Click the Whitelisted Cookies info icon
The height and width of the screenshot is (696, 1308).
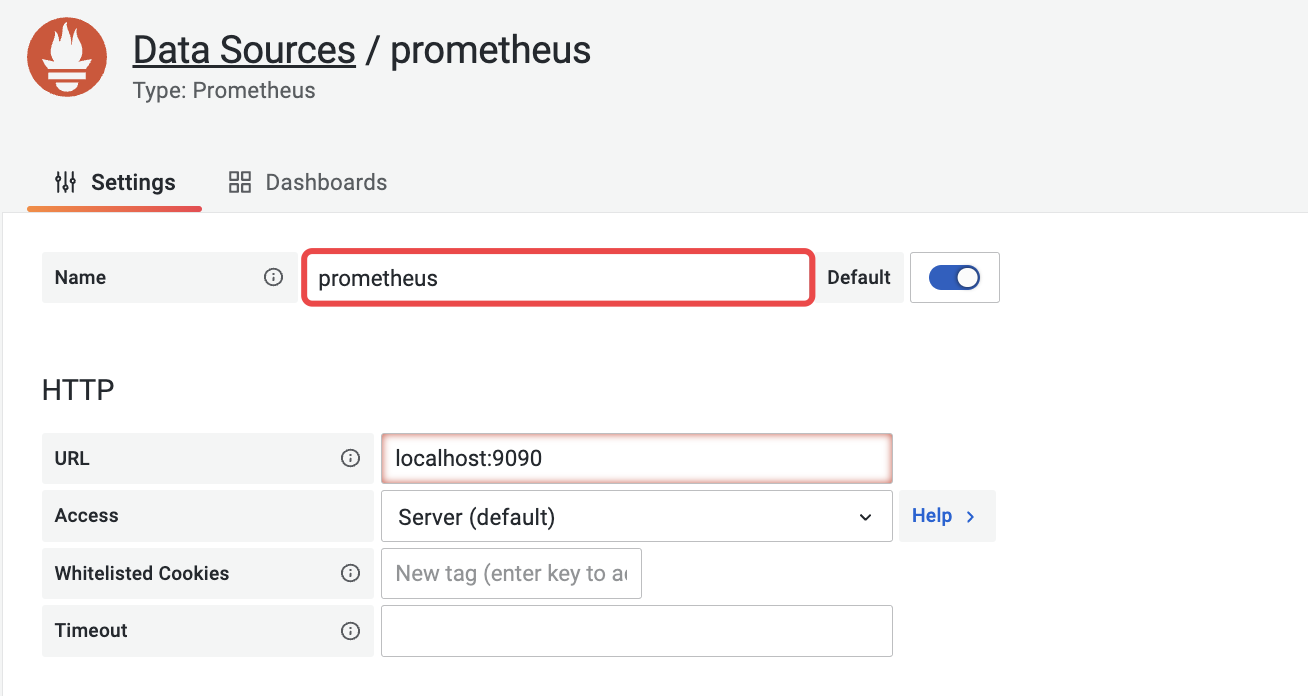350,573
